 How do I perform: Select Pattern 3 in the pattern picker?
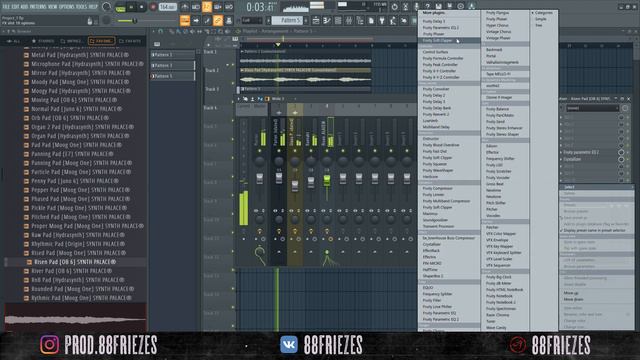(x=173, y=65)
